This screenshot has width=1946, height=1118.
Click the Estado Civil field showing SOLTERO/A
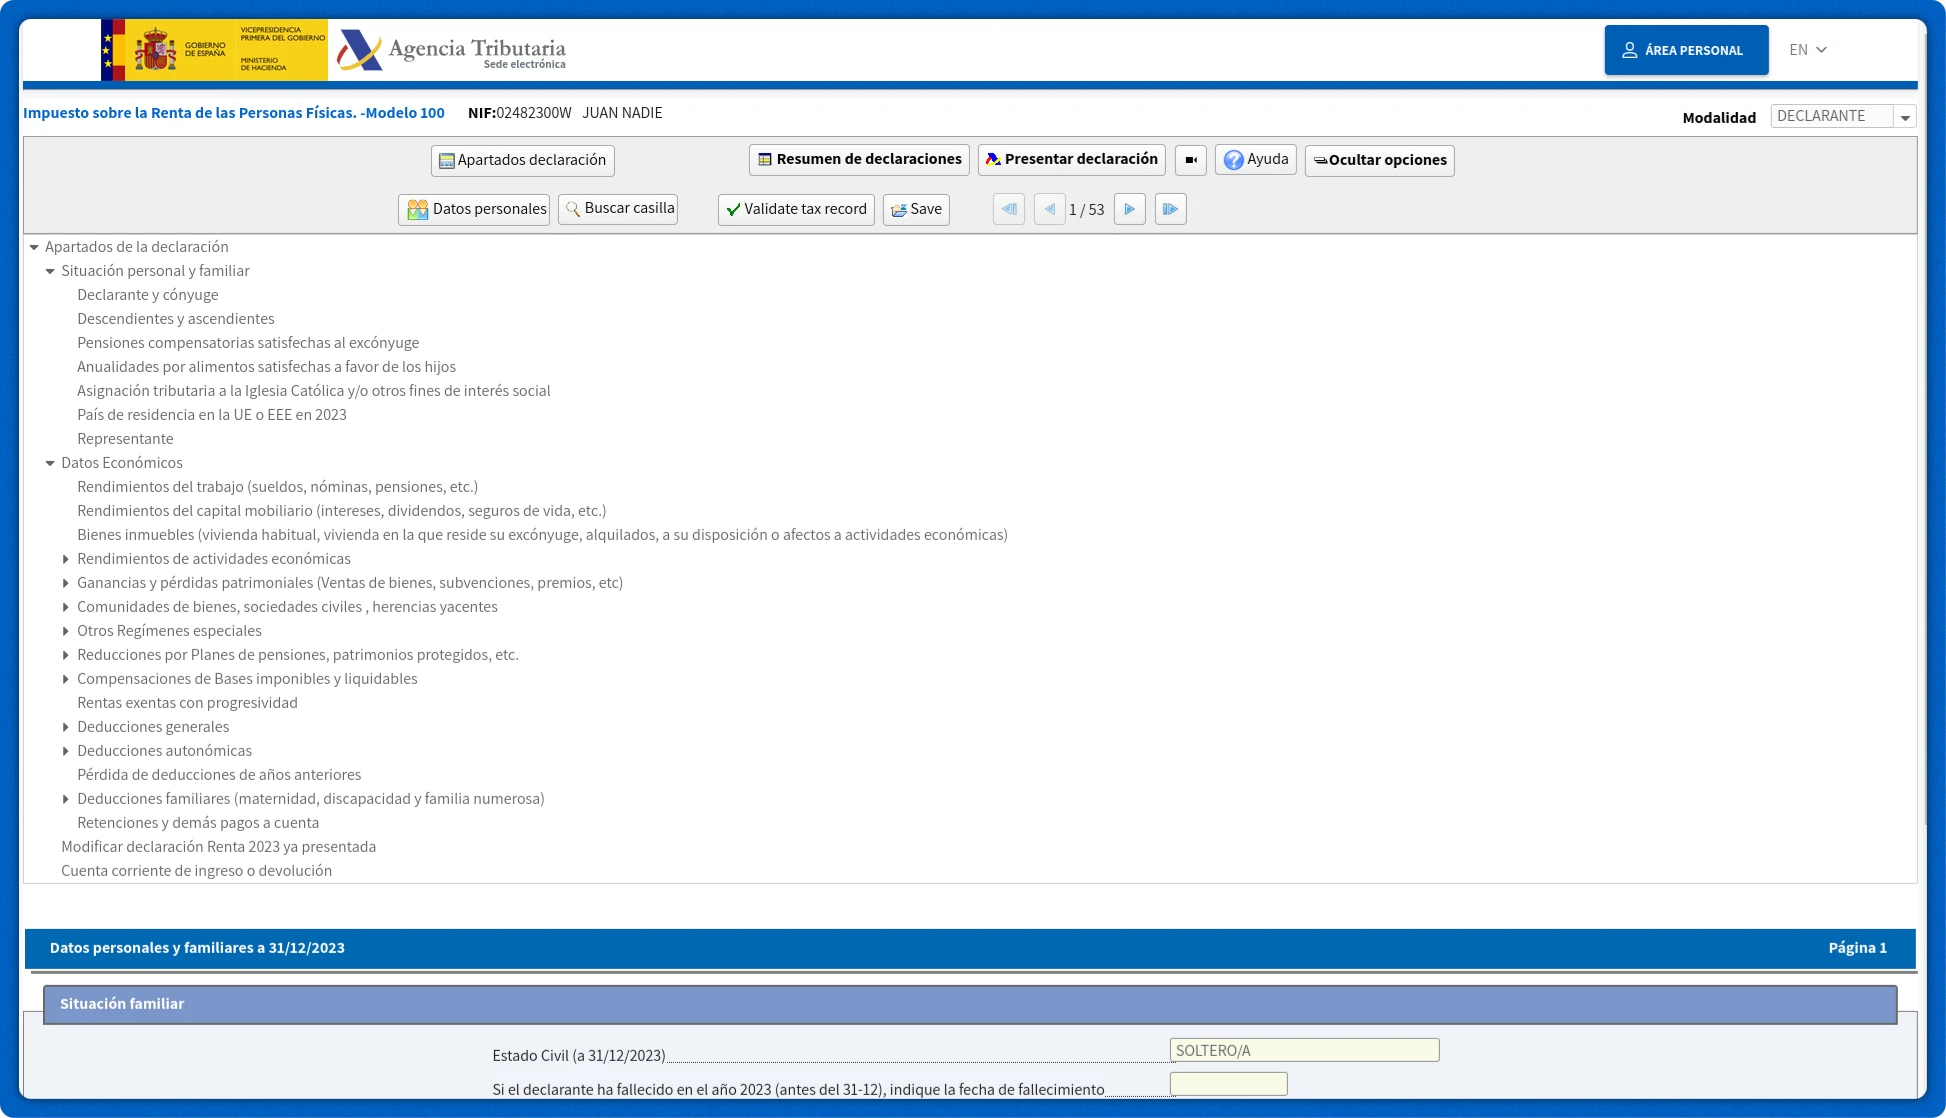click(1303, 1050)
